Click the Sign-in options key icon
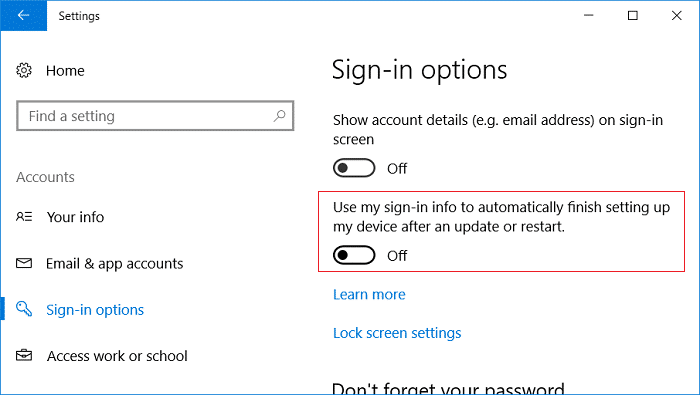Viewport: 700px width, 395px height. tap(24, 309)
